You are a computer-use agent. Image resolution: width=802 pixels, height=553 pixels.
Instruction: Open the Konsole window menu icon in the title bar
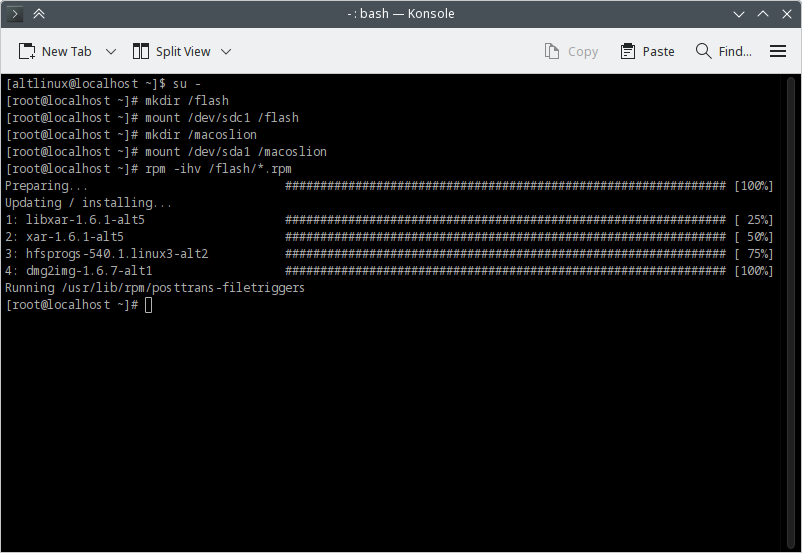[x=15, y=14]
